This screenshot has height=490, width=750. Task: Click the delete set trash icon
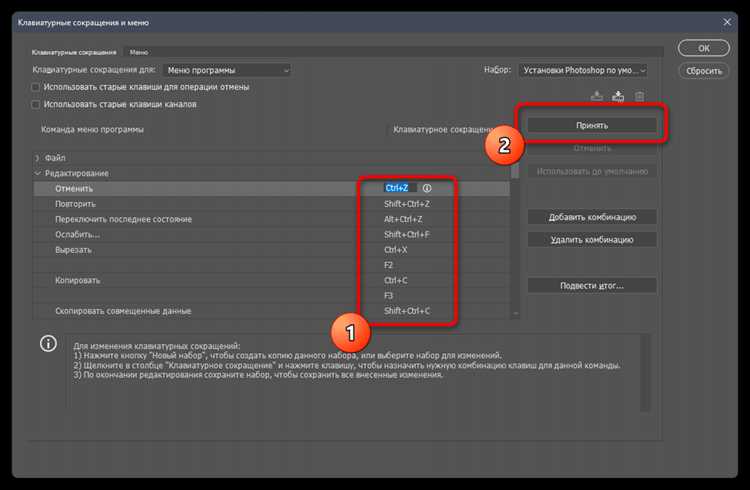640,97
